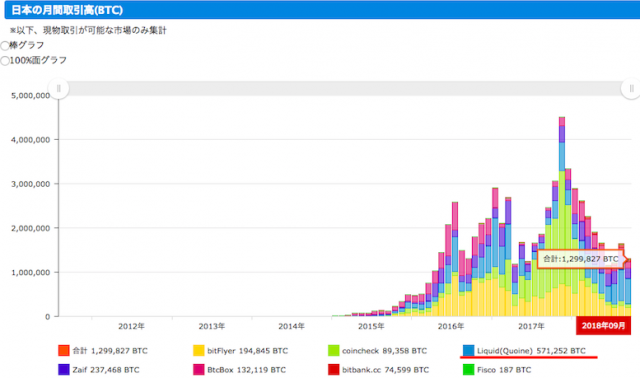Click the Zaif 237,468 BTC legend label
640x378 pixels.
pyautogui.click(x=106, y=370)
